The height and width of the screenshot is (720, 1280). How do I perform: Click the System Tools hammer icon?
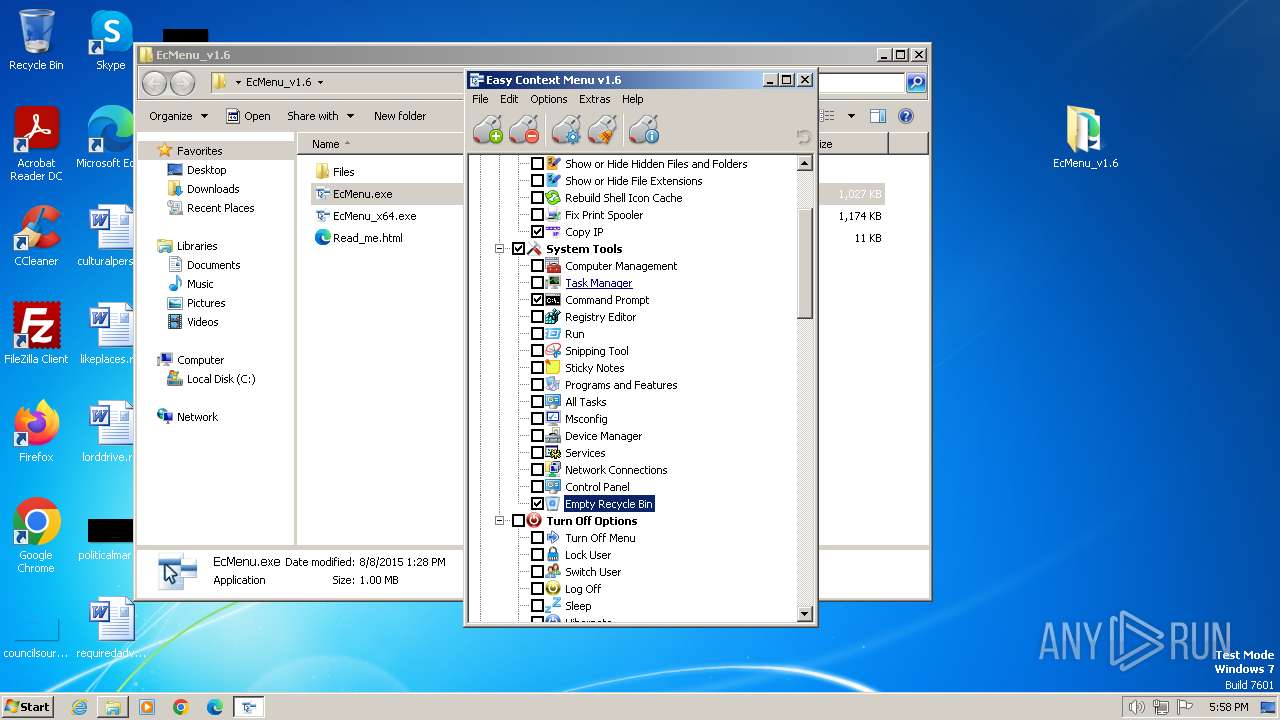point(534,249)
